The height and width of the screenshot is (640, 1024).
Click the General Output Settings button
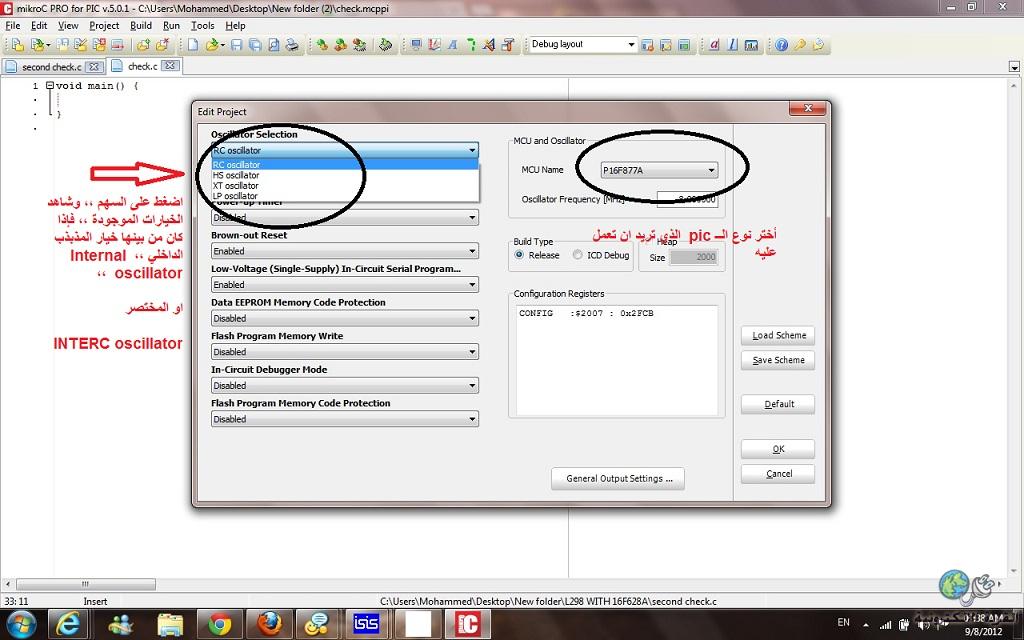618,479
